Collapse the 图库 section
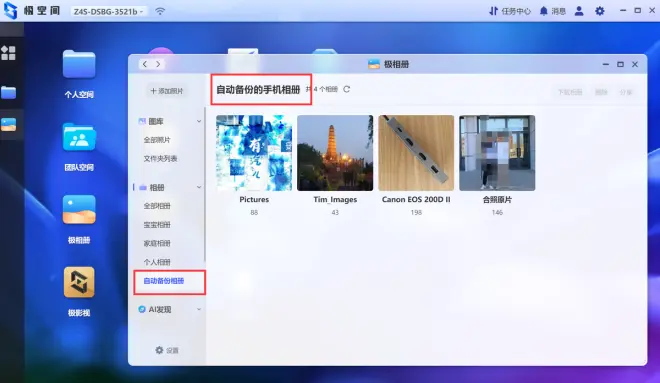 [199, 121]
